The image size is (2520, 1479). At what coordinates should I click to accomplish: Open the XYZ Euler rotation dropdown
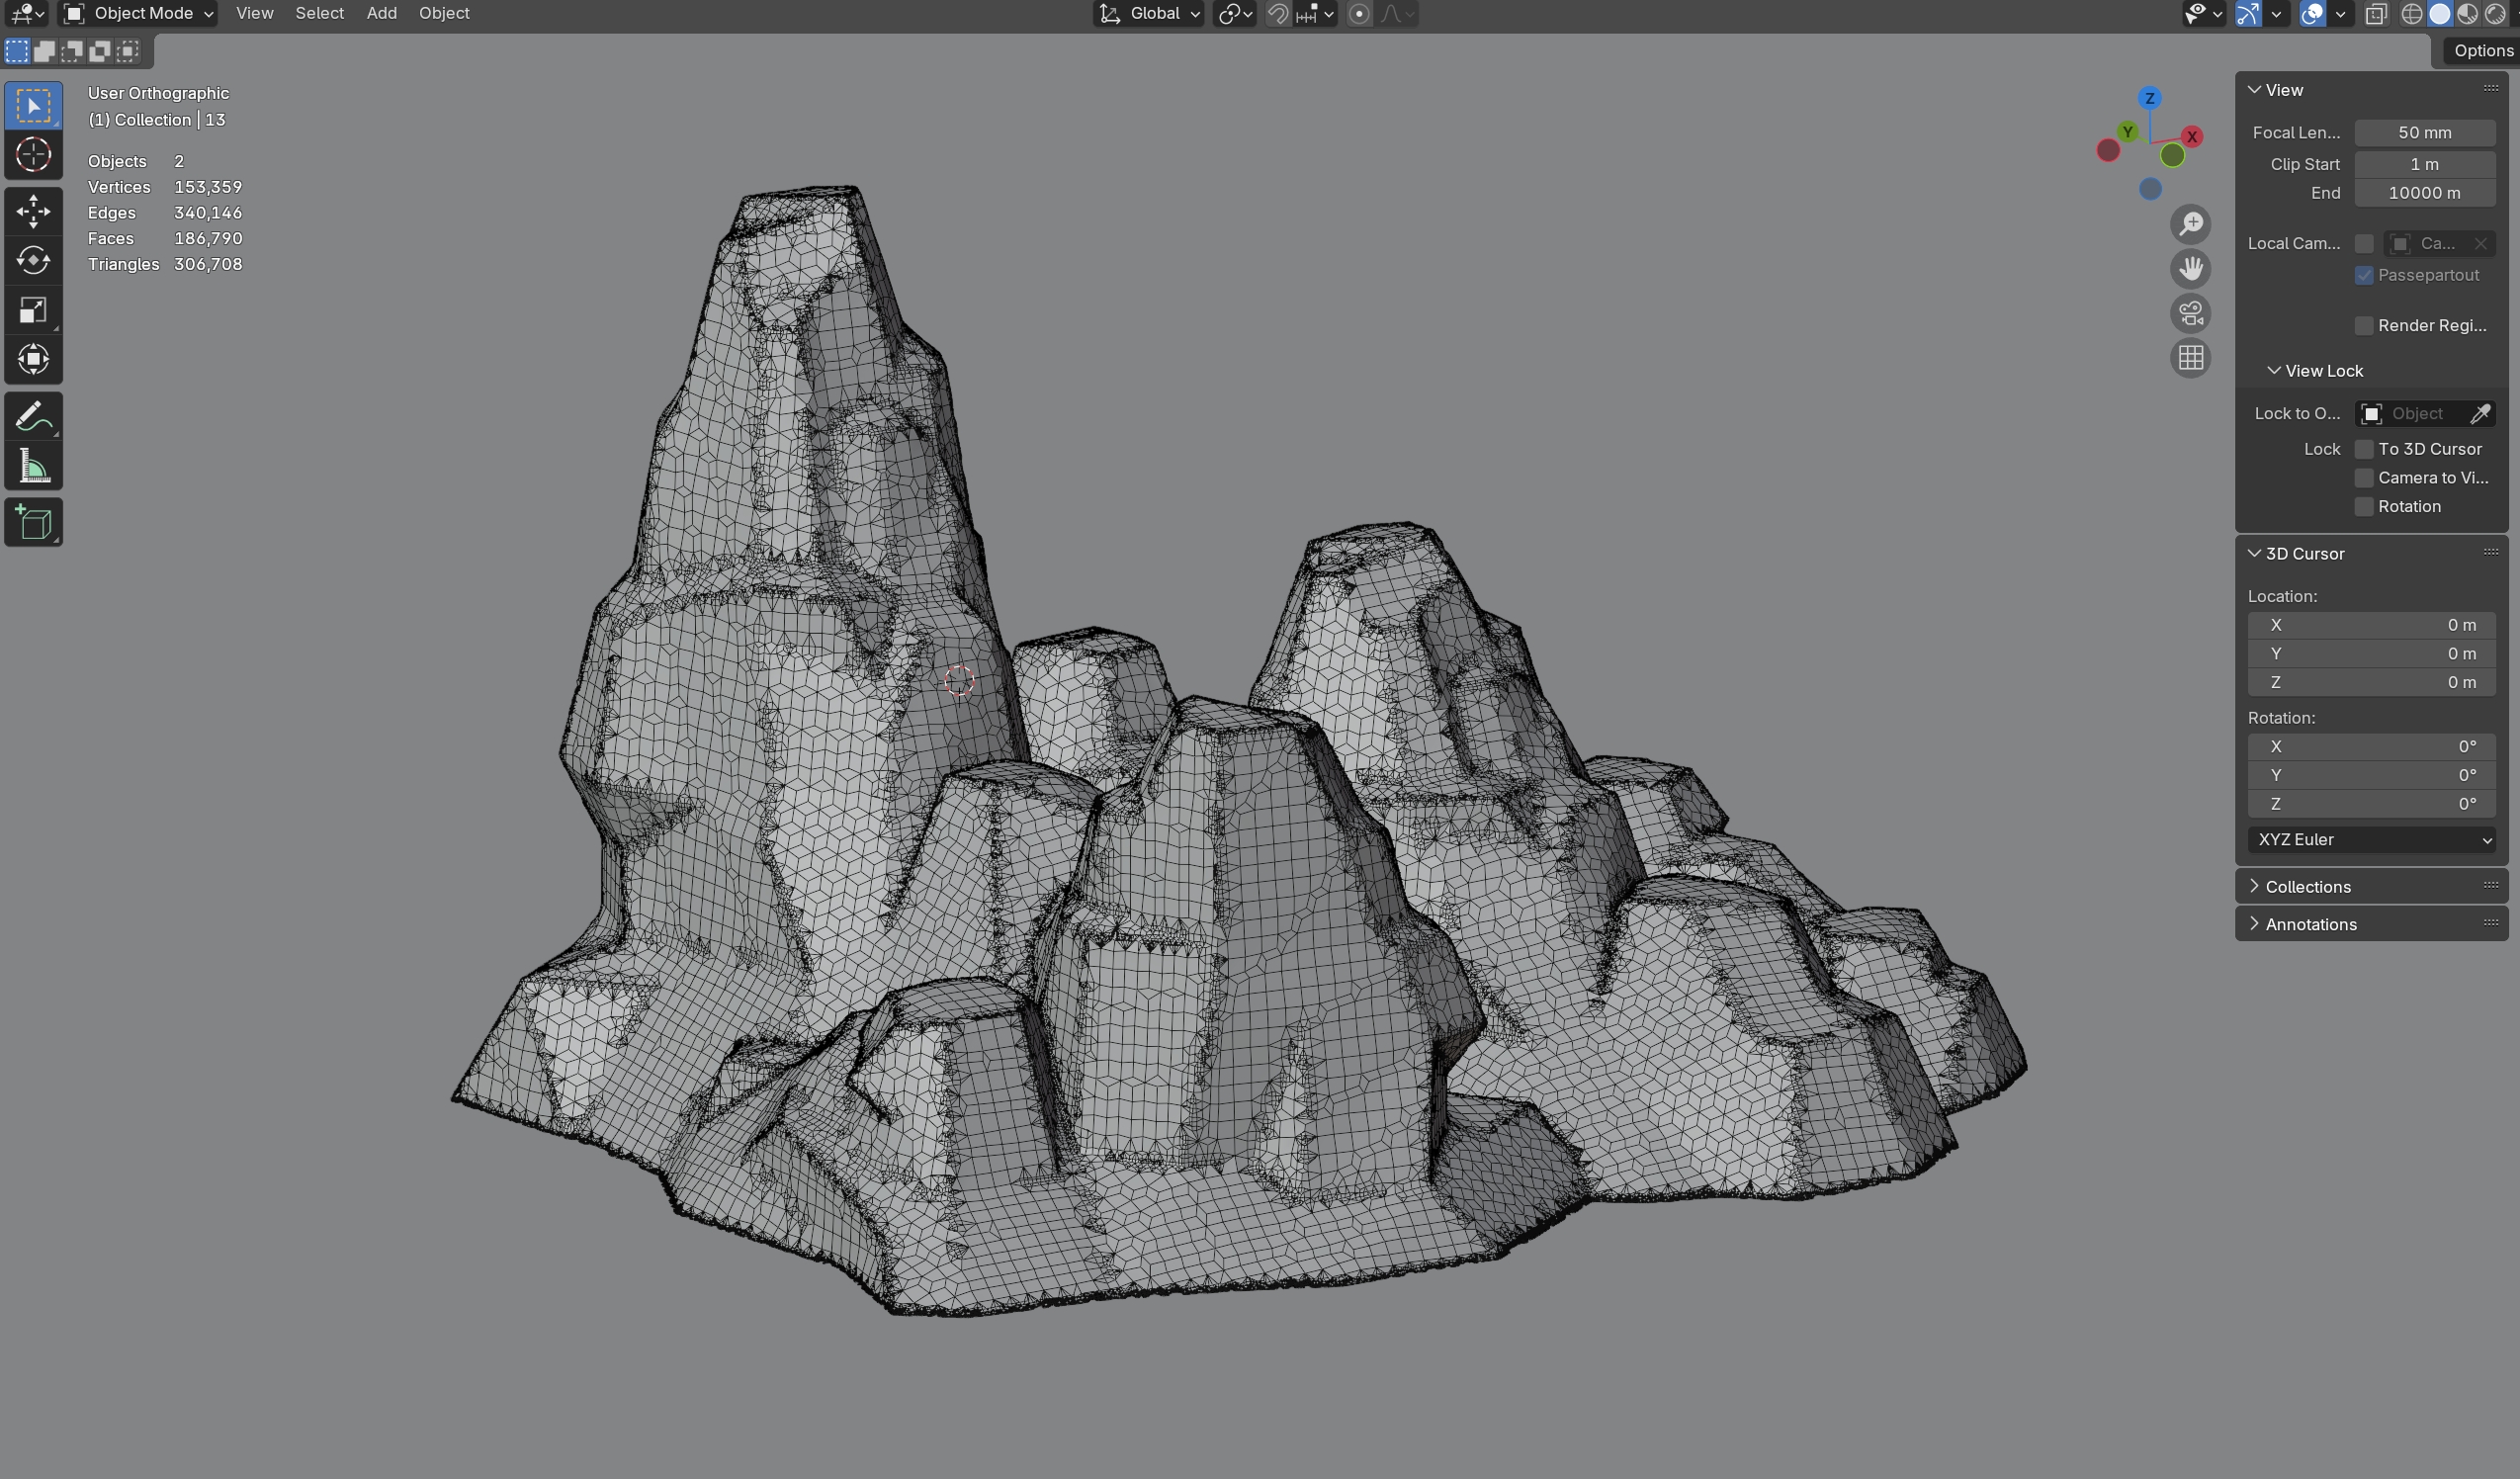2370,840
